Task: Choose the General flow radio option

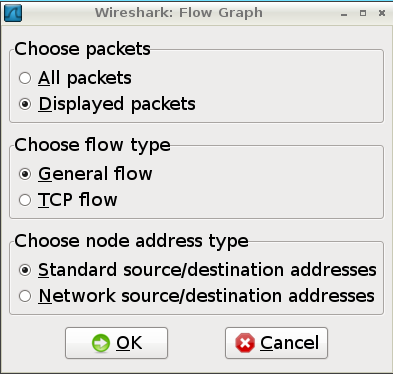Action: pos(25,174)
